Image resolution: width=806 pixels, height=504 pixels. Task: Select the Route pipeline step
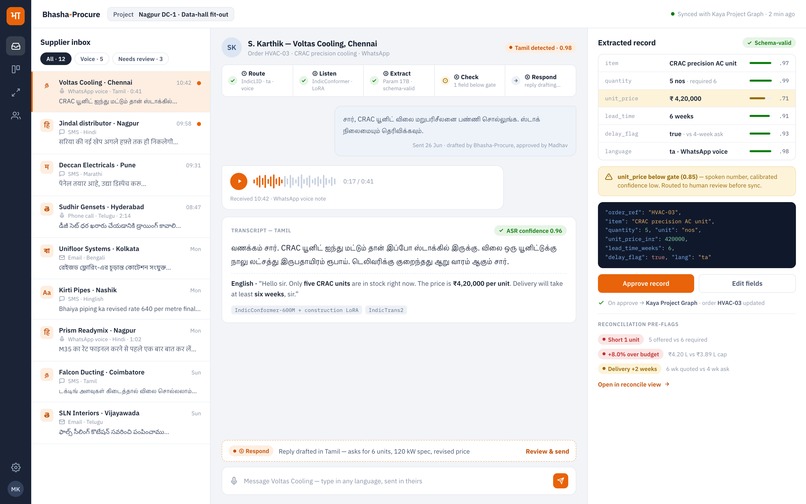point(258,81)
